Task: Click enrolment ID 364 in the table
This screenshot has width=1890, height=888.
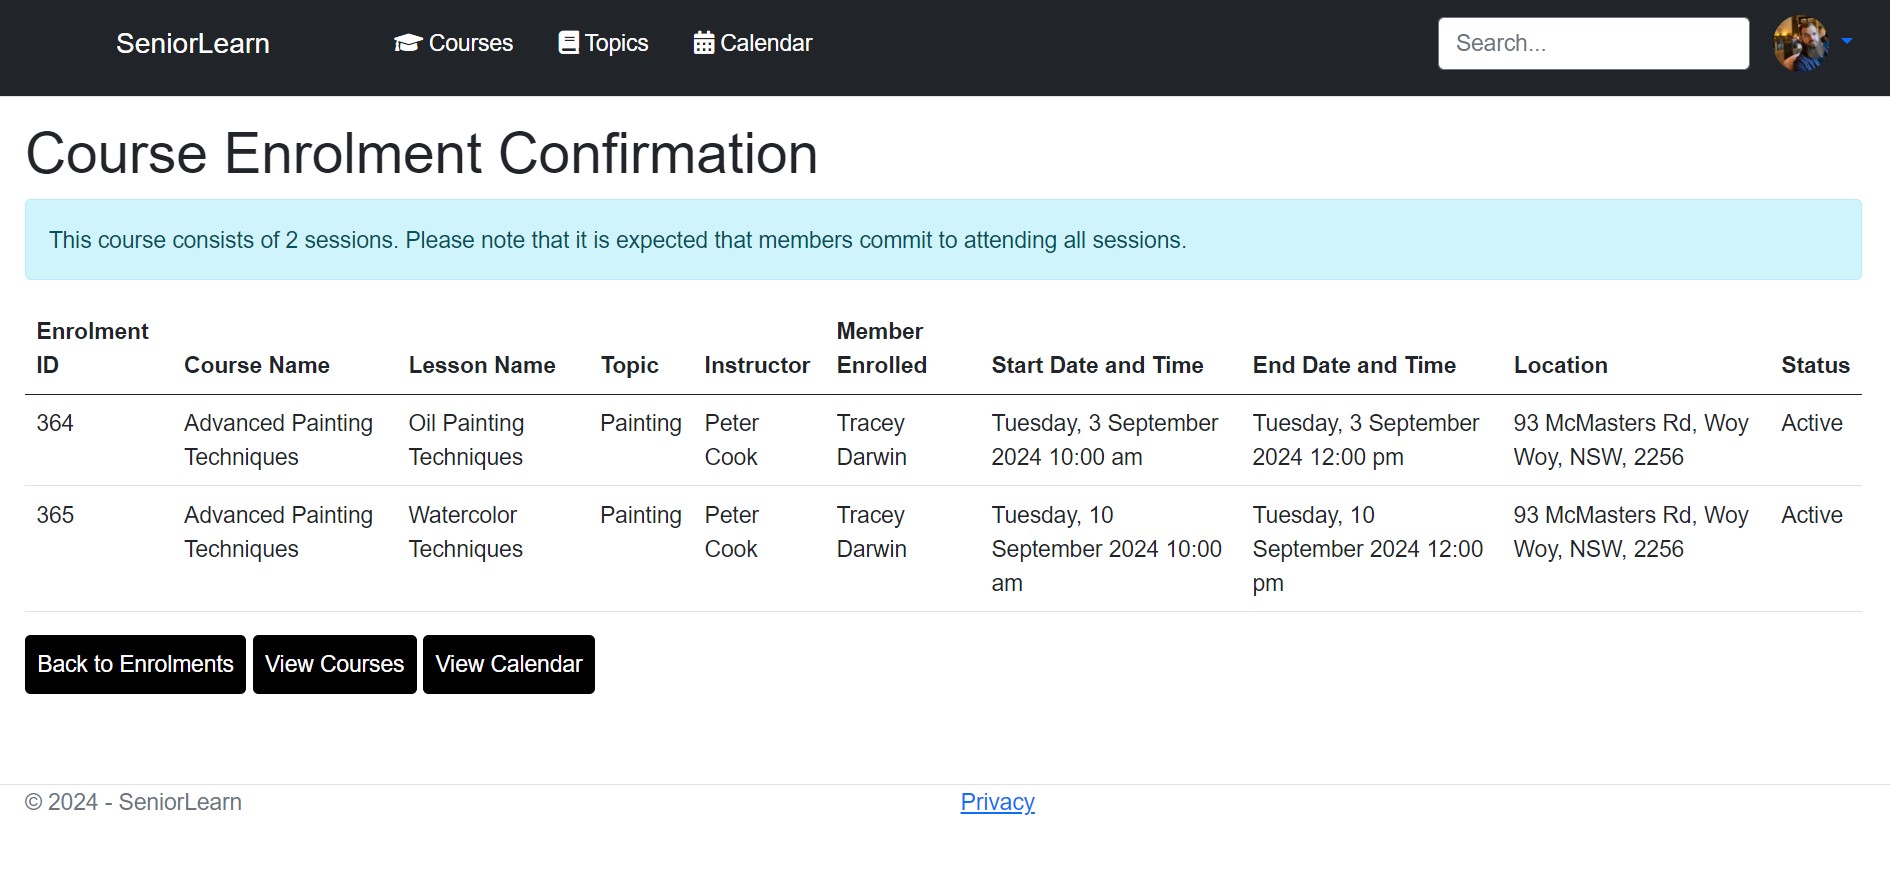Action: pos(55,423)
